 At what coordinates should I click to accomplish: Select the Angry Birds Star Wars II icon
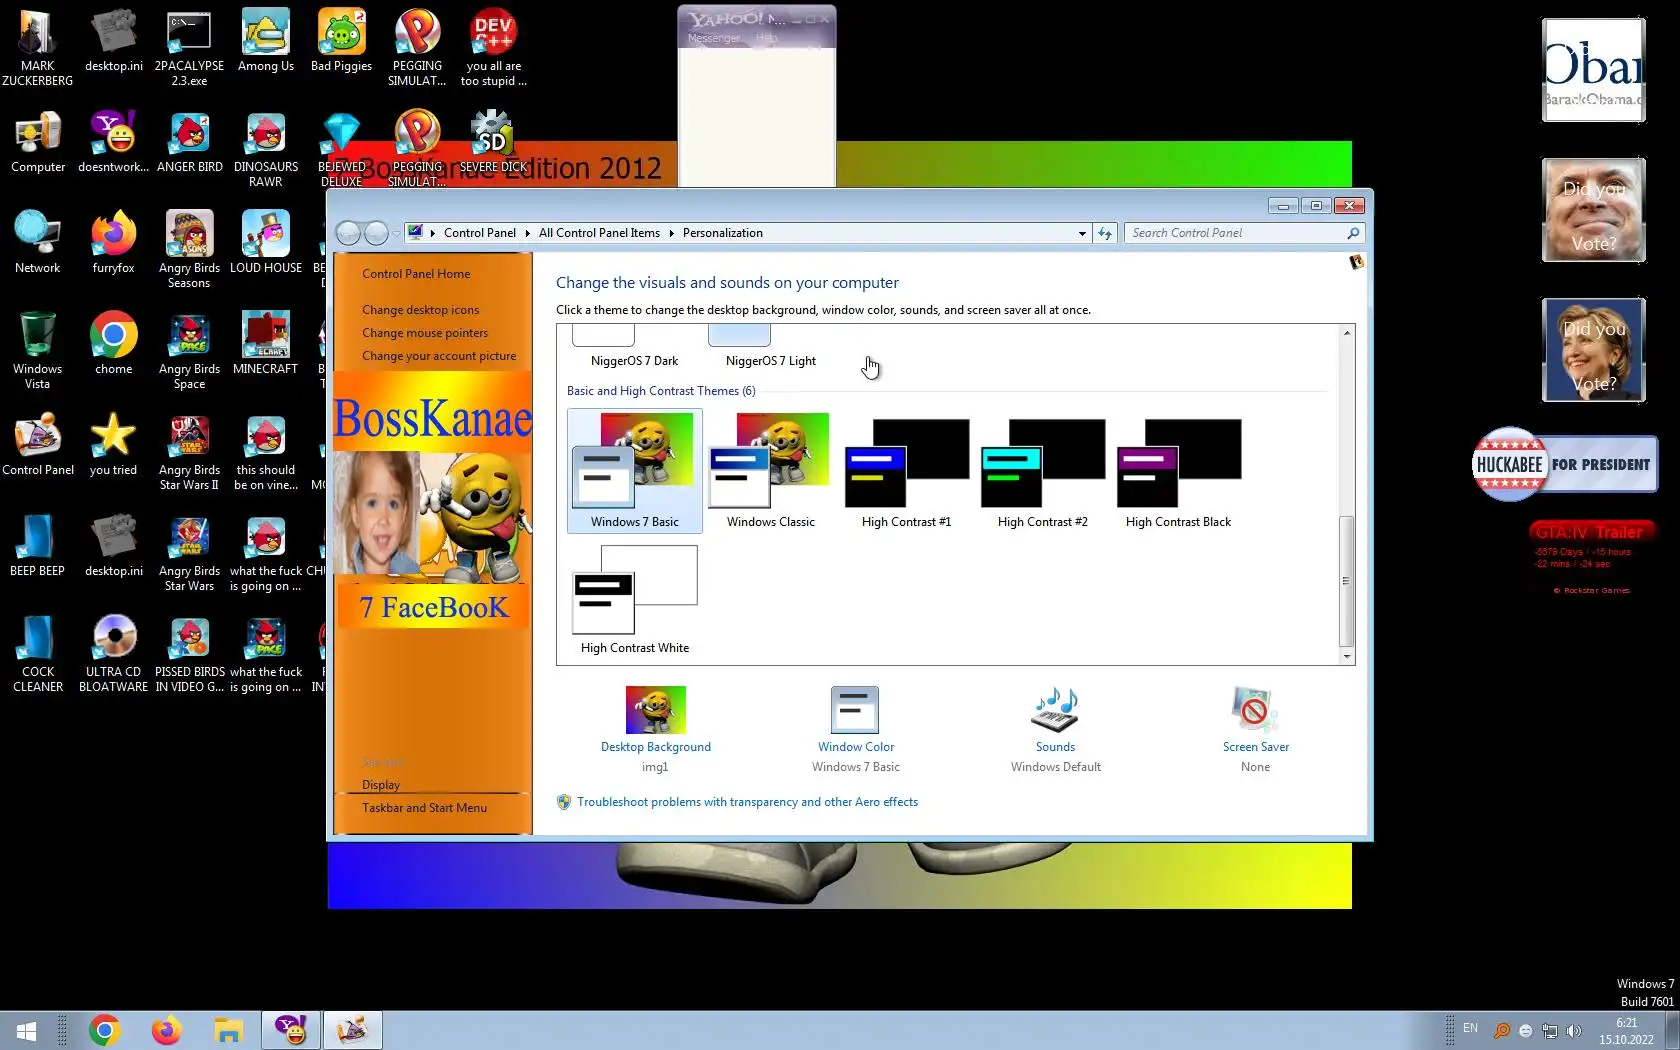[189, 451]
